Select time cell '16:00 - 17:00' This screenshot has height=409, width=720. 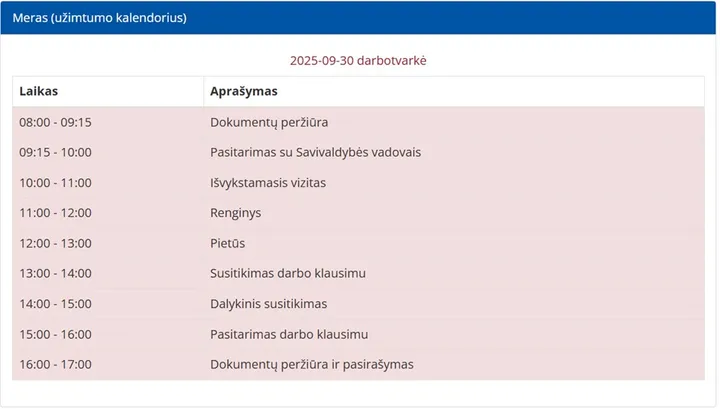click(x=56, y=364)
